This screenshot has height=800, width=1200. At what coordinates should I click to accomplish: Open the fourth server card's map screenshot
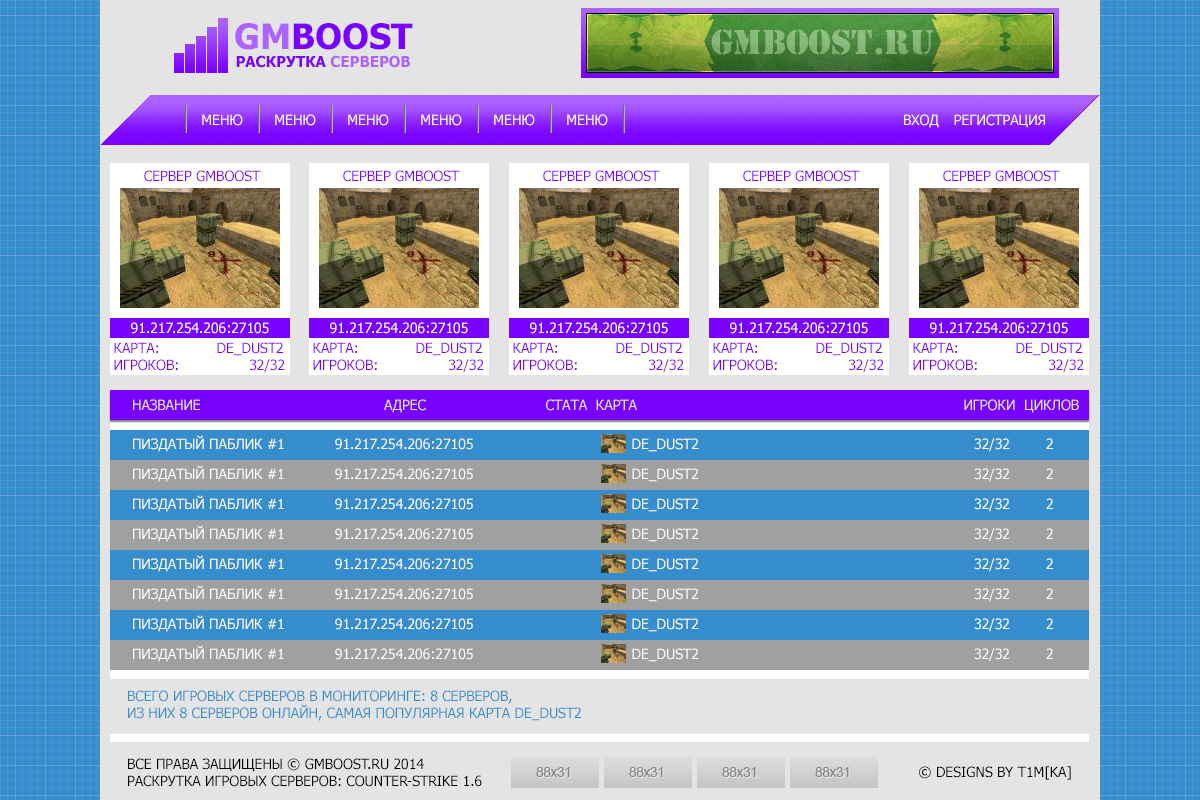[x=799, y=248]
